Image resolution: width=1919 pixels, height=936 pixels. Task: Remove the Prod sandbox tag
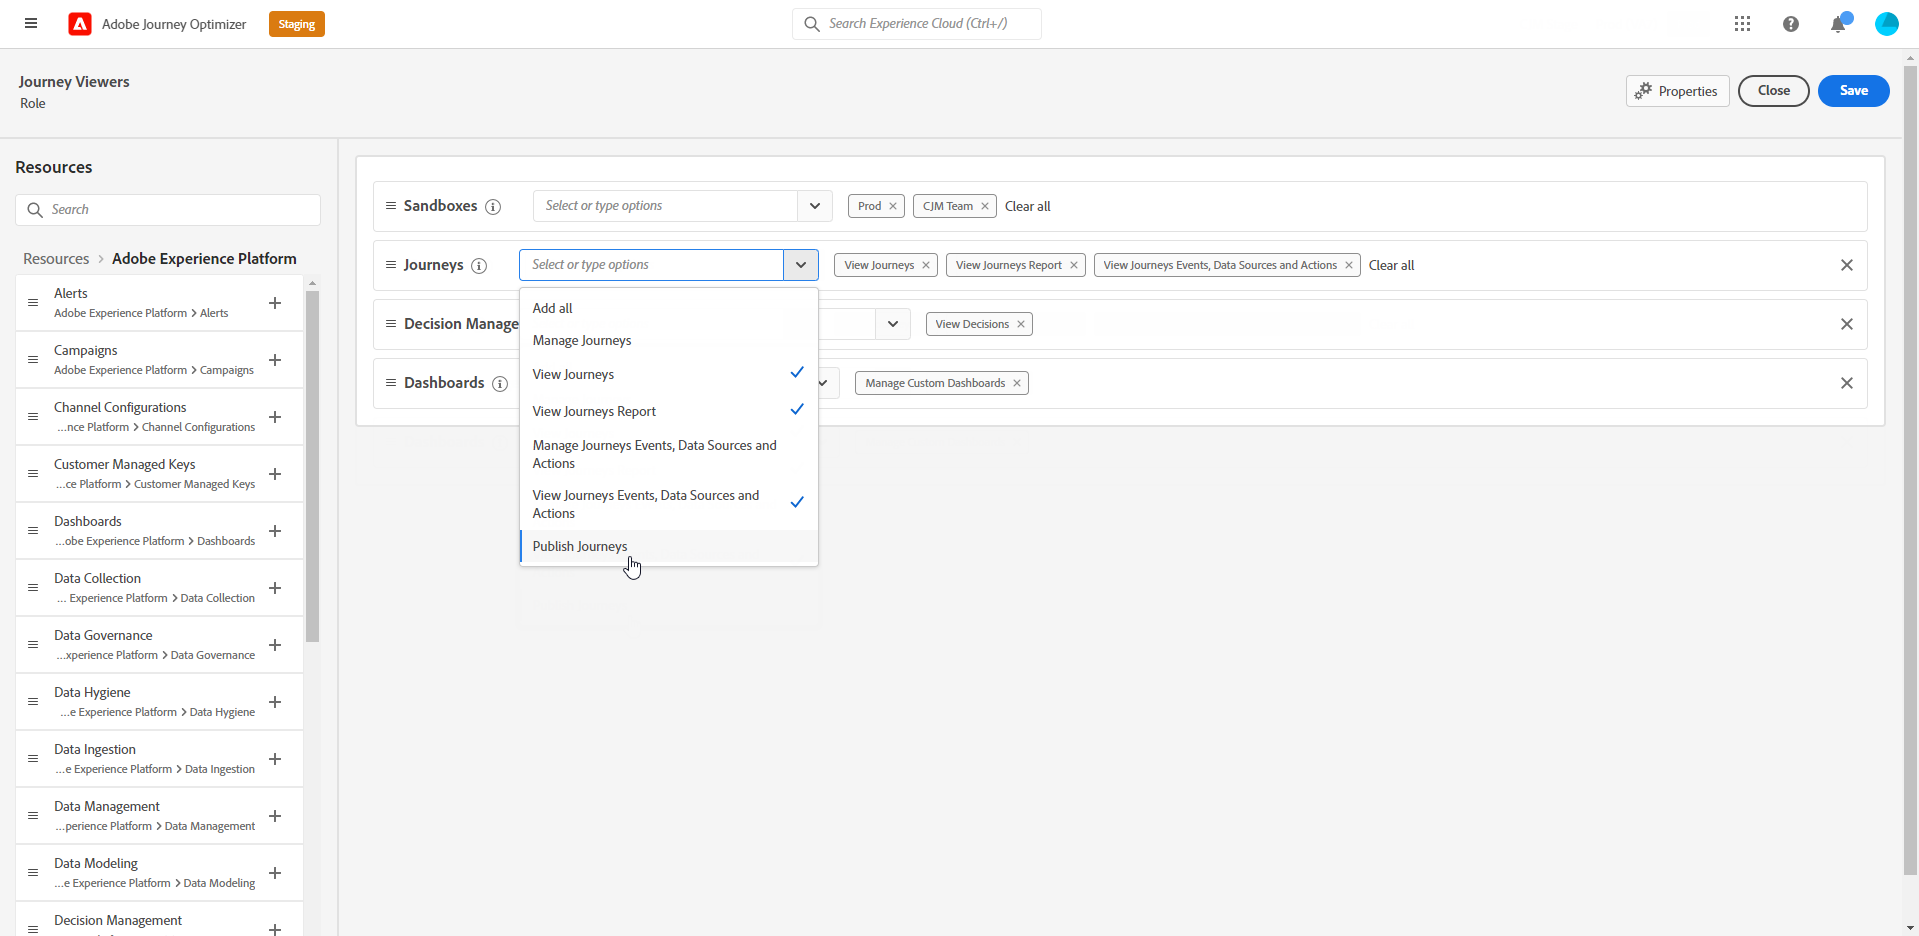pos(893,206)
